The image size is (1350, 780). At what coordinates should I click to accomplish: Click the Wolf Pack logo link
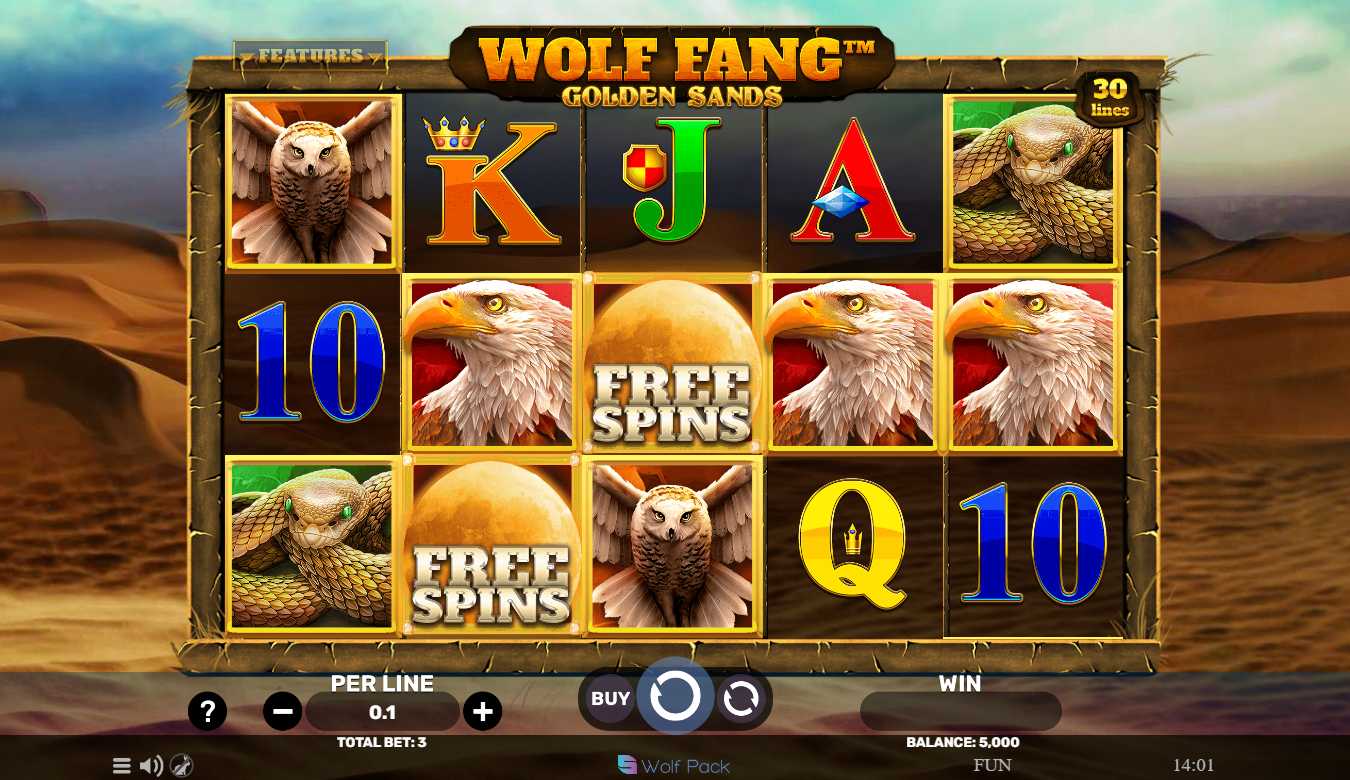pyautogui.click(x=674, y=766)
